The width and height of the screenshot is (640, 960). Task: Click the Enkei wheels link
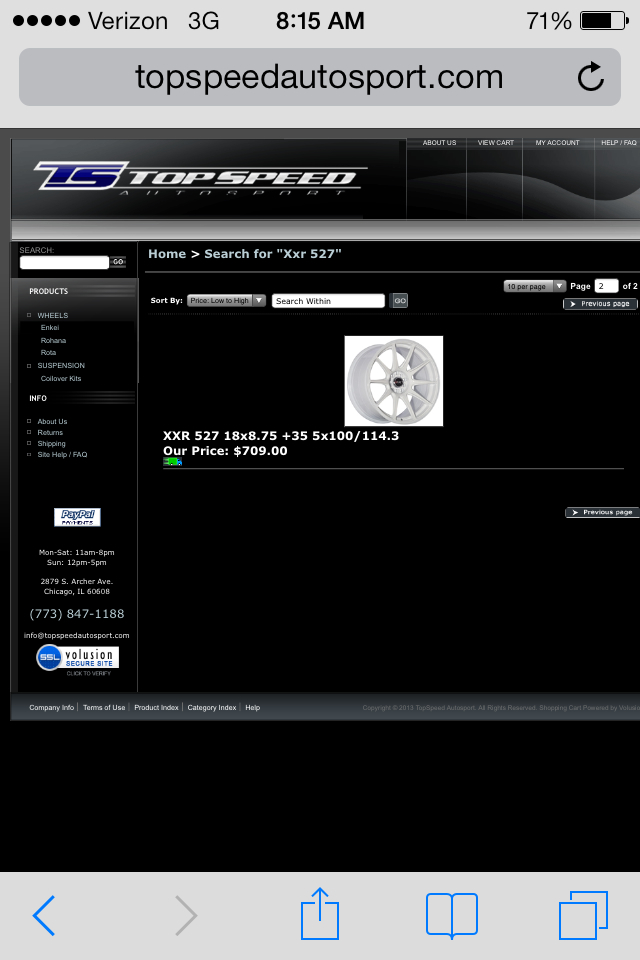click(x=50, y=328)
